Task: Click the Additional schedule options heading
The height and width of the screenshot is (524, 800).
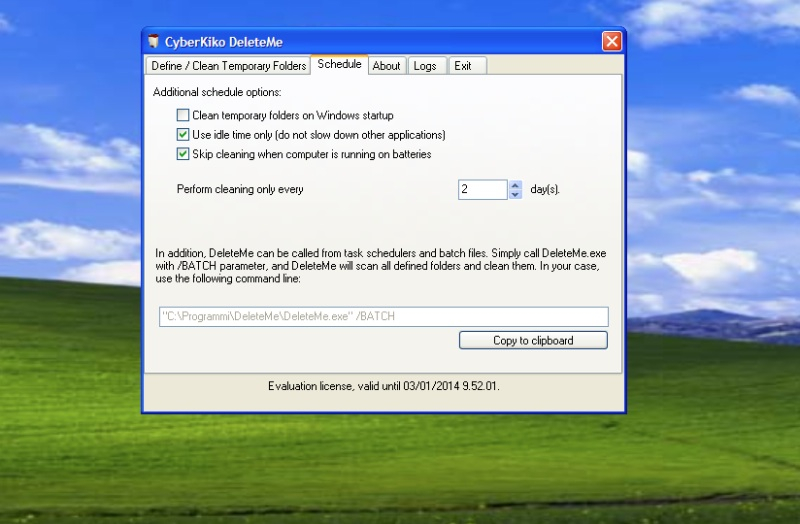Action: (x=217, y=92)
